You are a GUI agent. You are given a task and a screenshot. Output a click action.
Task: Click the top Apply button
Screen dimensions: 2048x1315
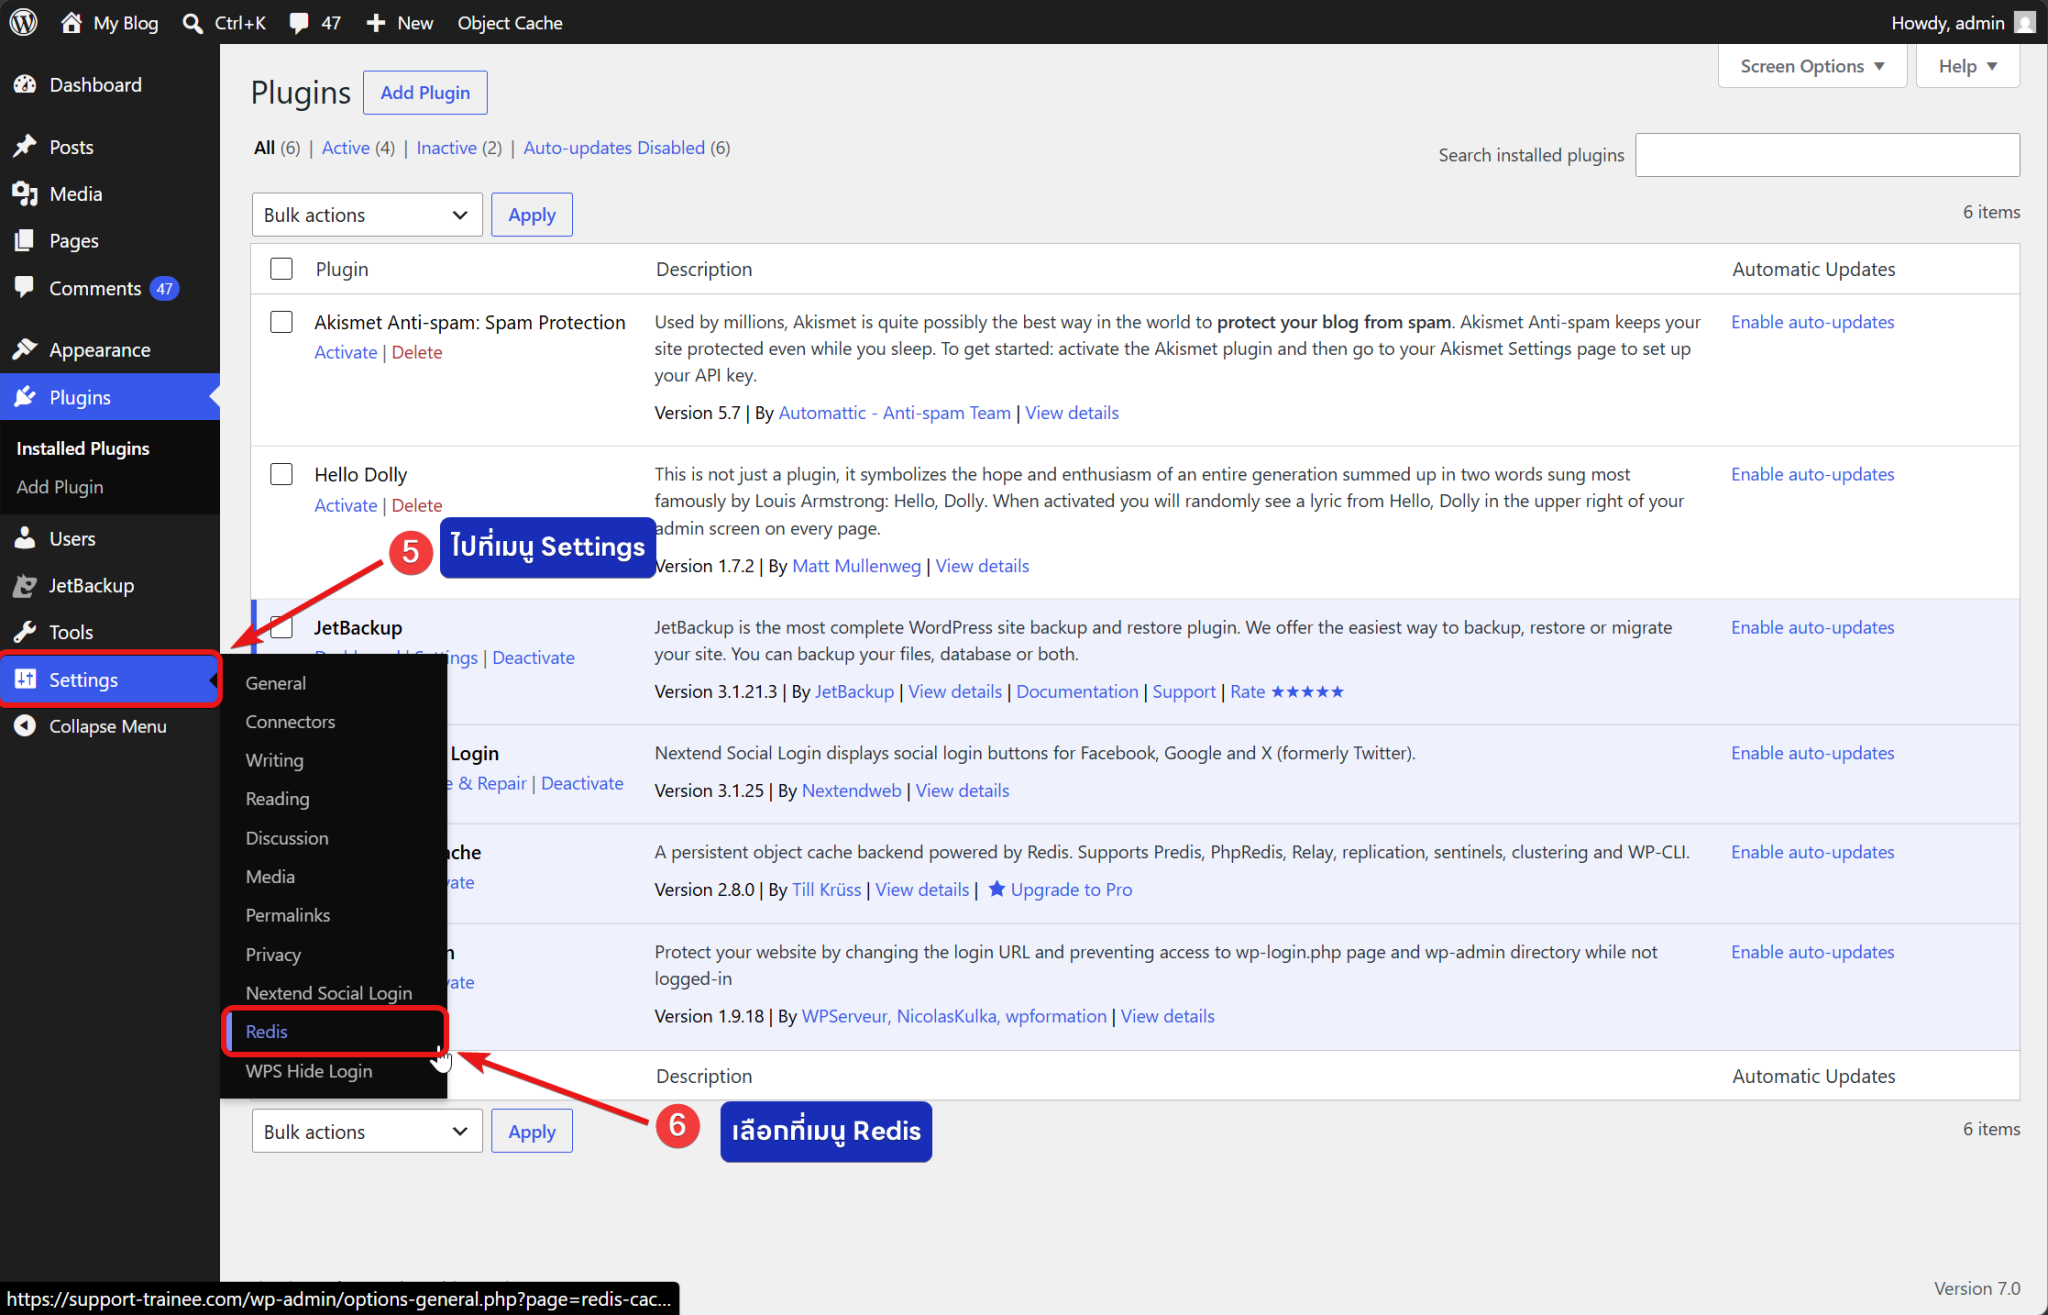[x=532, y=215]
